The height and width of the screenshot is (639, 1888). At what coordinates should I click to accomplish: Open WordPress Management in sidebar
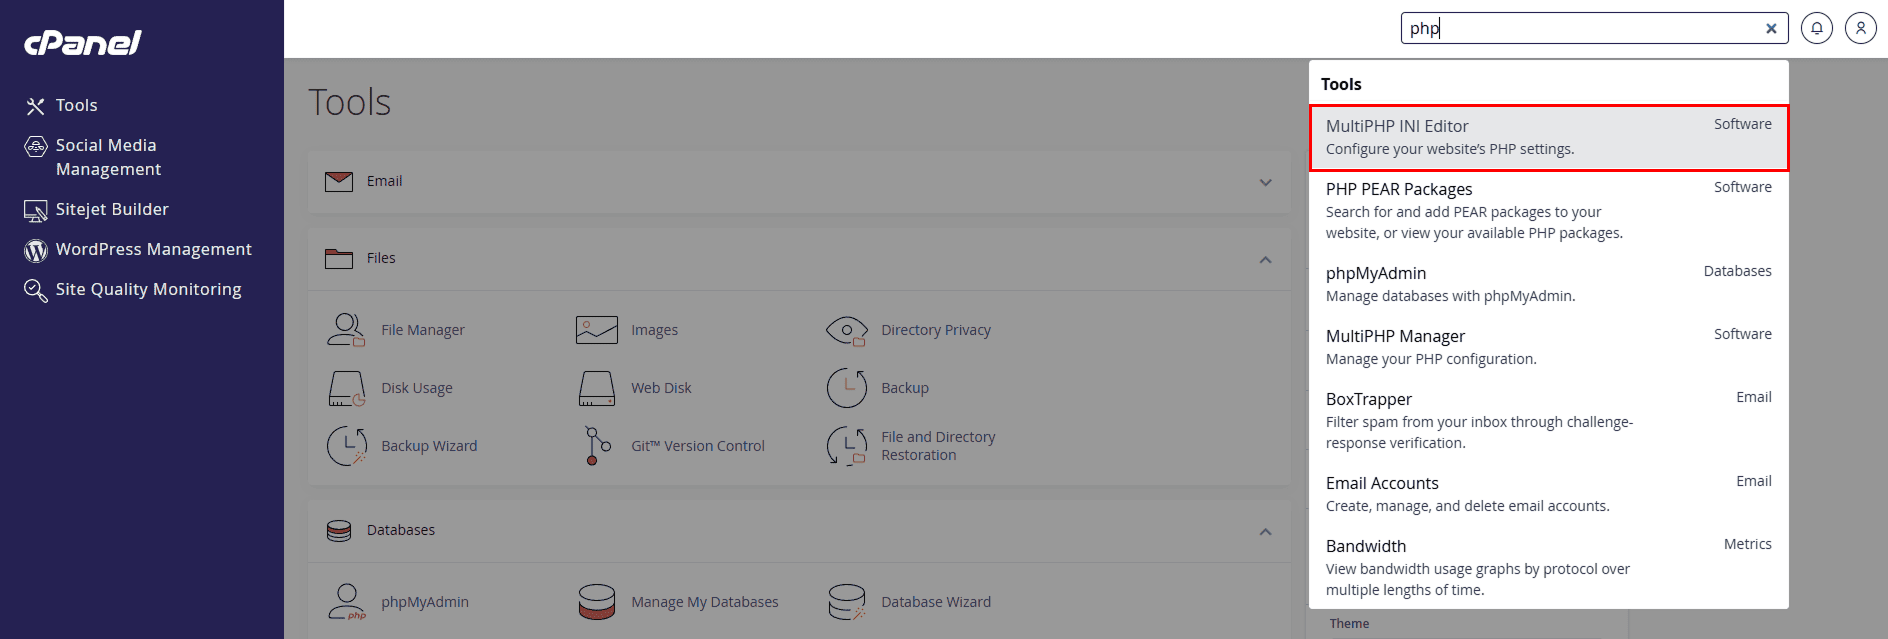tap(153, 249)
